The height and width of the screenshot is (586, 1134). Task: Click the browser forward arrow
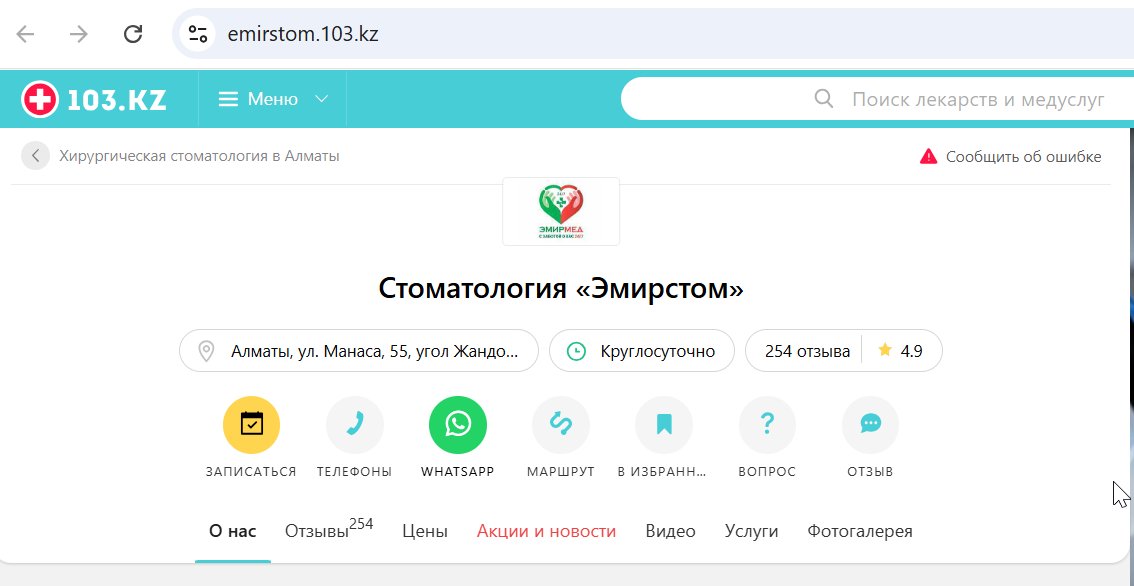[78, 33]
